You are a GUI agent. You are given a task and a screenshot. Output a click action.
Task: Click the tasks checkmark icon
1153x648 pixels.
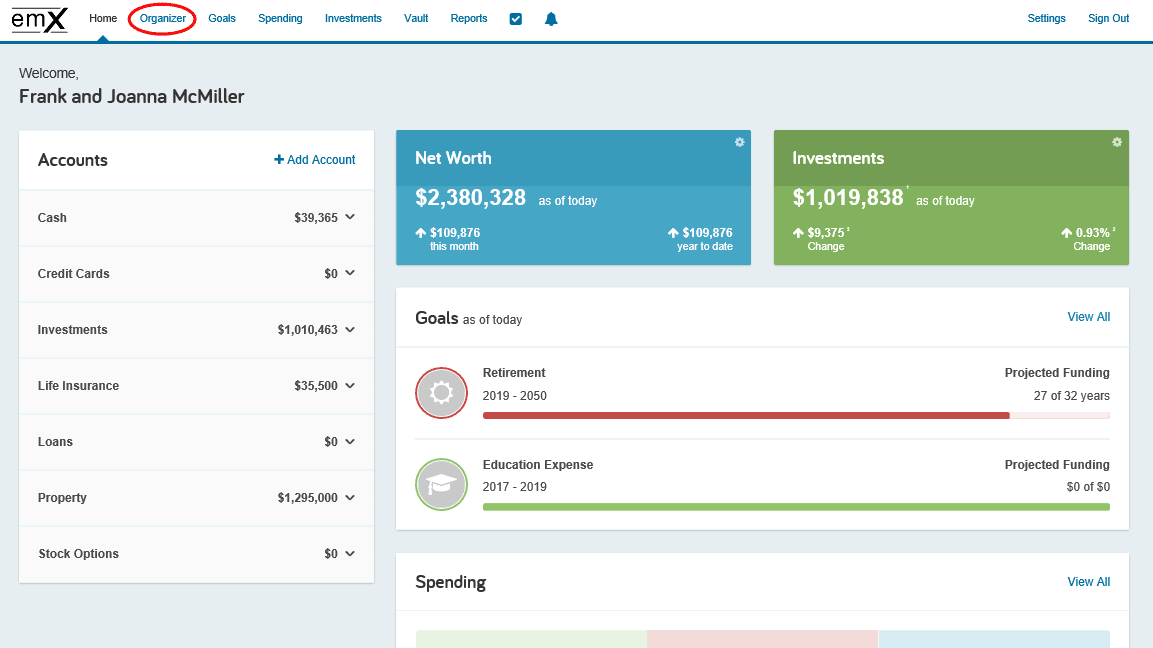coord(515,18)
